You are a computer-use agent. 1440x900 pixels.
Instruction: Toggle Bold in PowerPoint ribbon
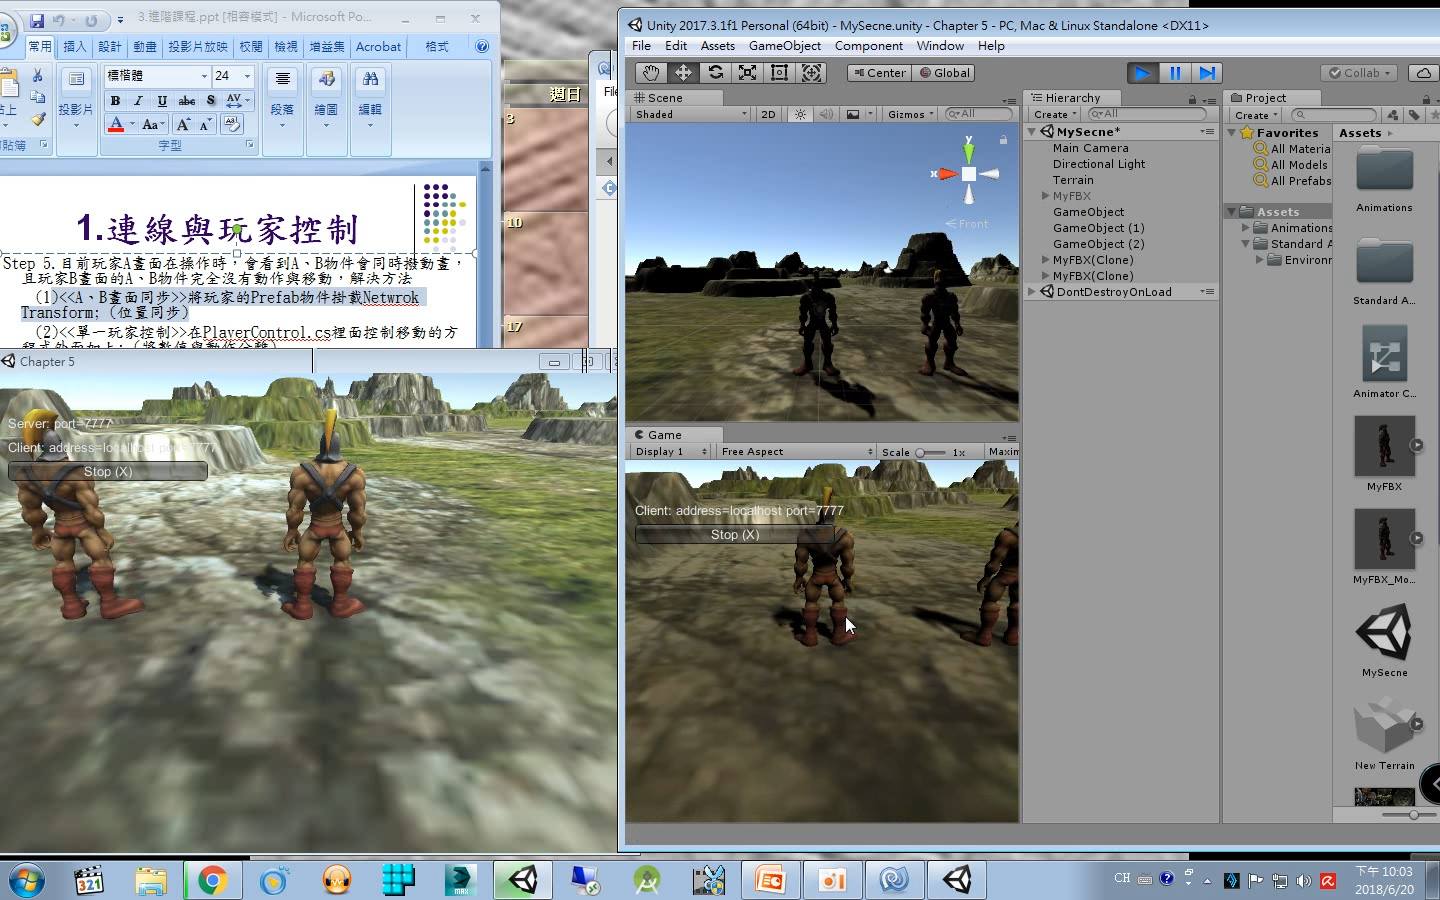[x=115, y=101]
